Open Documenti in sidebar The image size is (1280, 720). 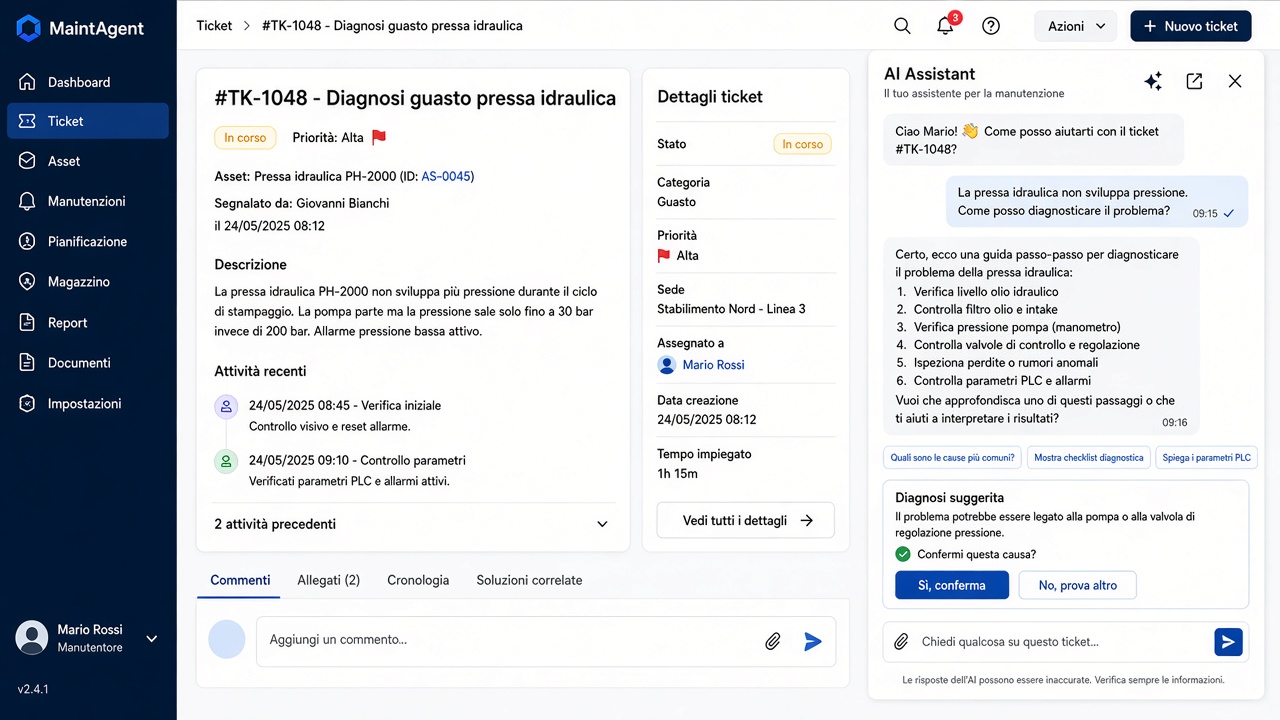(88, 363)
